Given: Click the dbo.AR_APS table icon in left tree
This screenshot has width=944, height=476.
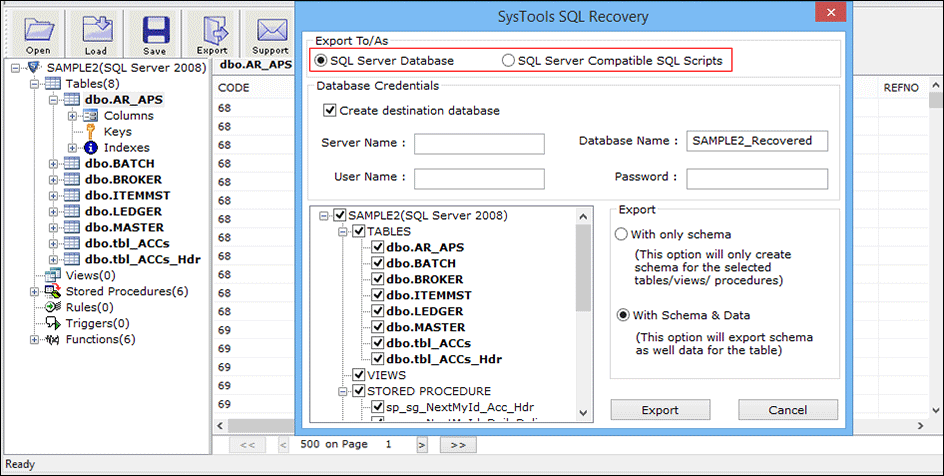Looking at the screenshot, I should pyautogui.click(x=72, y=99).
